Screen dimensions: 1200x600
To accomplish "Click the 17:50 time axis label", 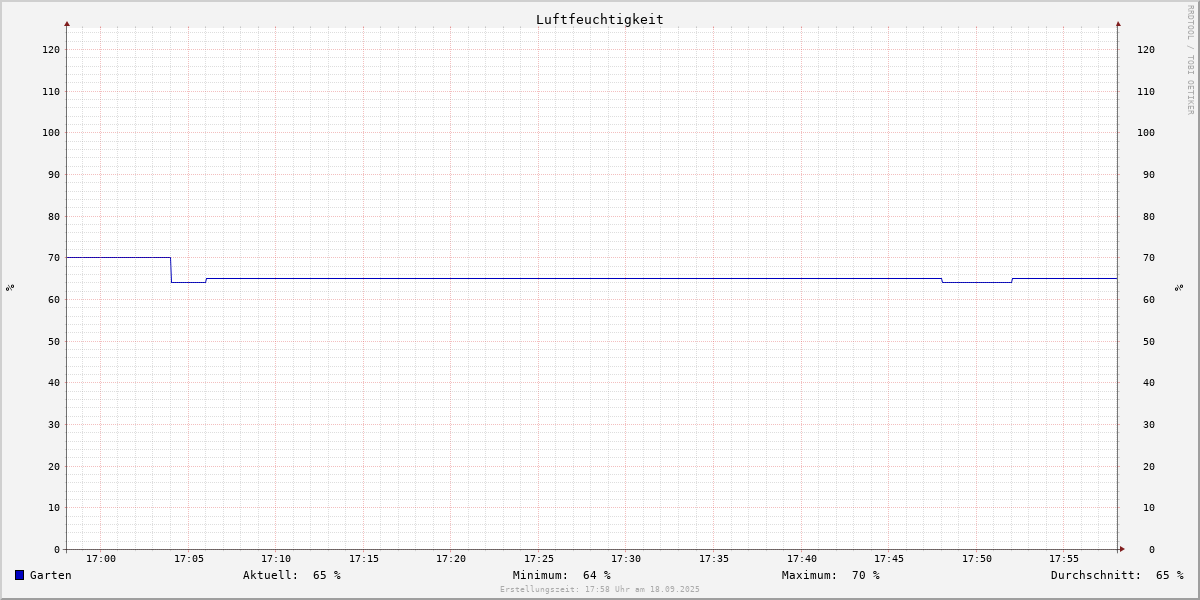I will point(977,559).
